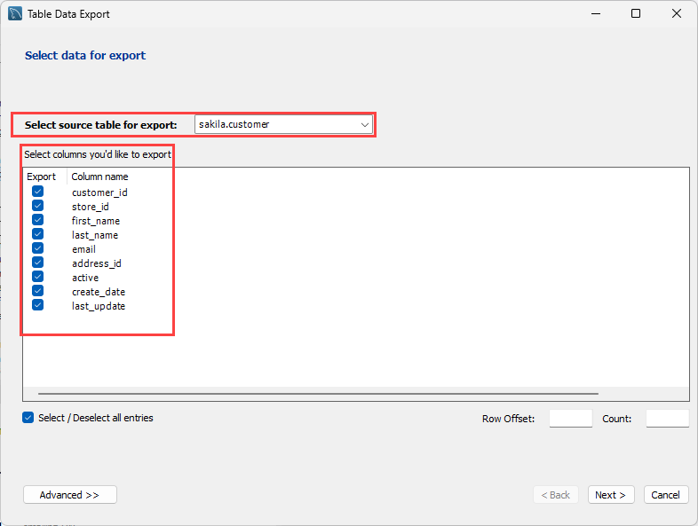Uncheck the store_id export checkbox
This screenshot has height=526, width=698.
coord(38,206)
